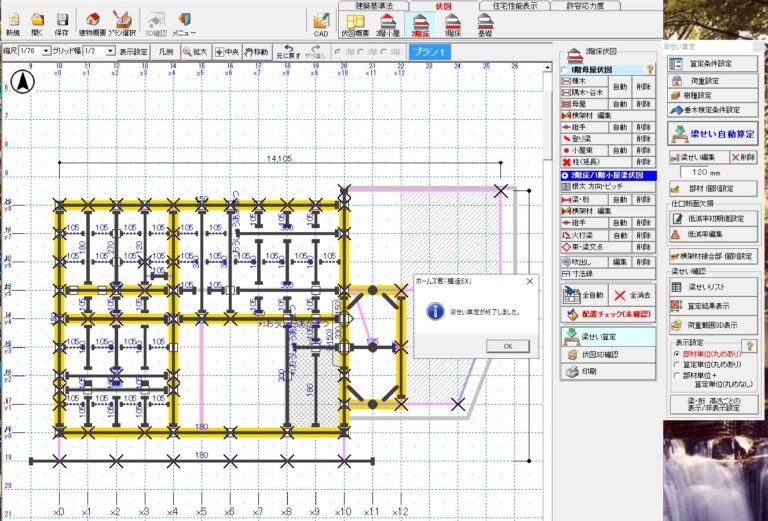Click the 中央 center view tool
Screen dimensions: 768x521
point(226,51)
